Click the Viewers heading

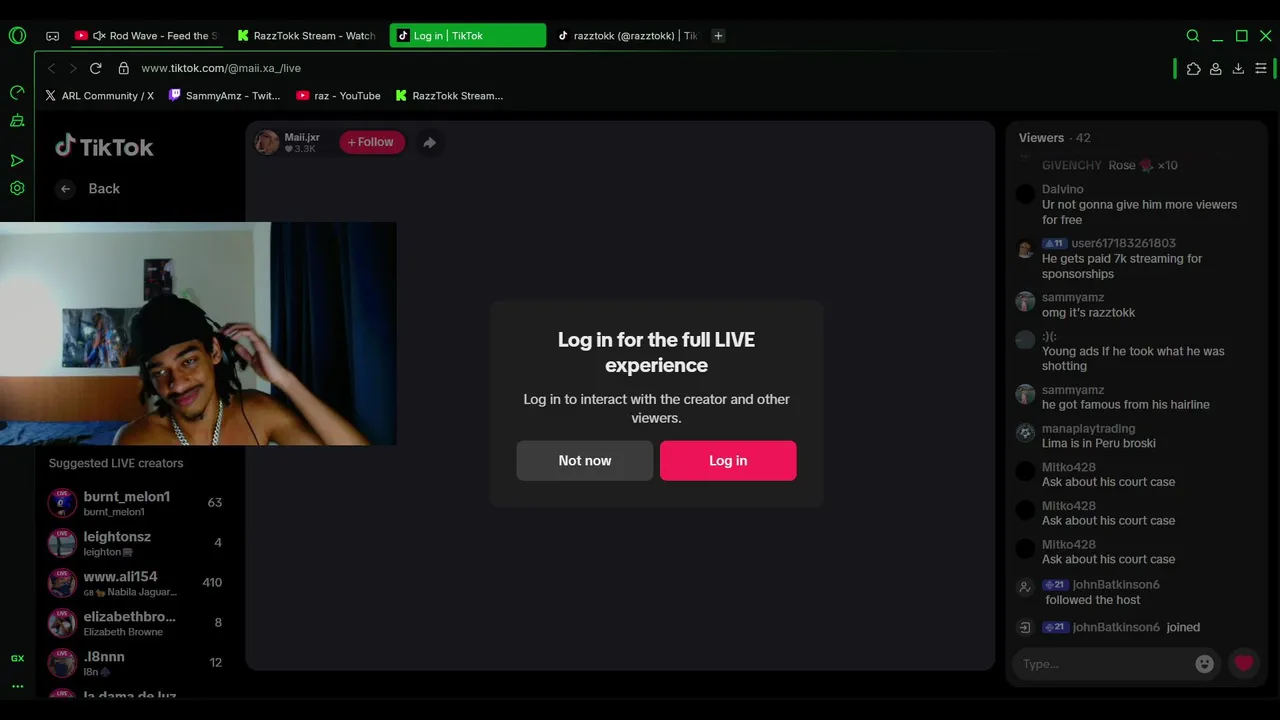(x=1041, y=138)
